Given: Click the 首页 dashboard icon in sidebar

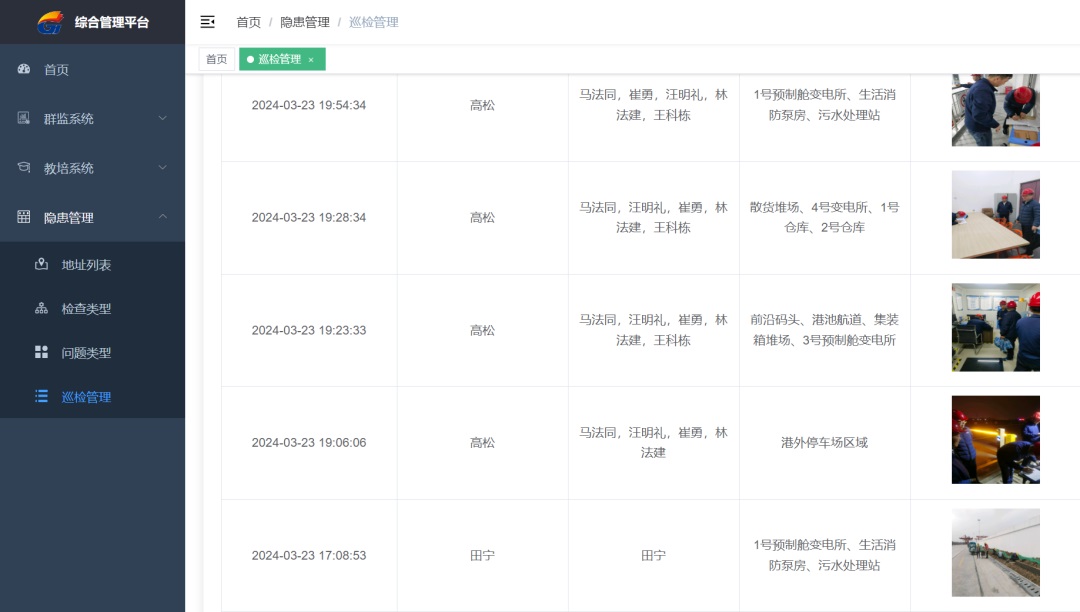Looking at the screenshot, I should pyautogui.click(x=25, y=69).
